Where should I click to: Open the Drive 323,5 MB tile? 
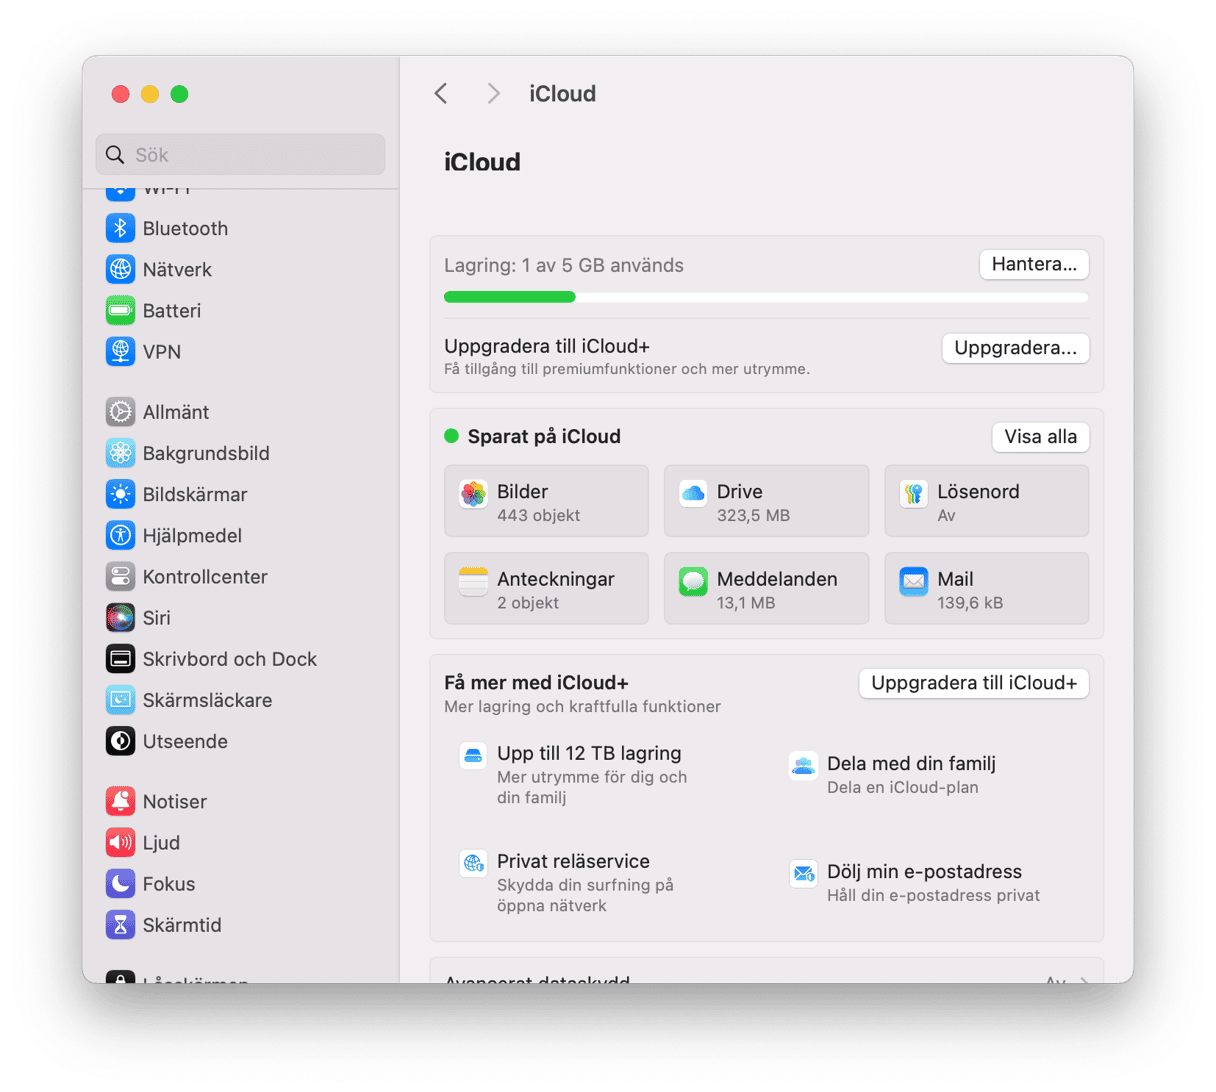[x=766, y=501]
